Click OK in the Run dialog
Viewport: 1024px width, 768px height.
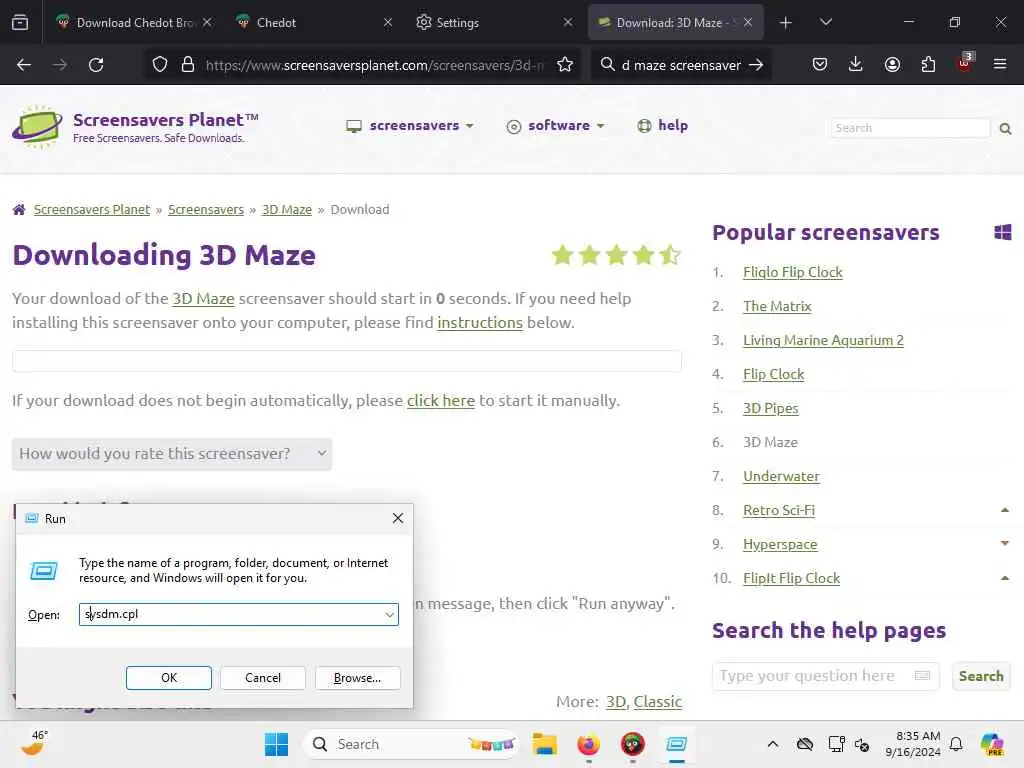pyautogui.click(x=168, y=678)
